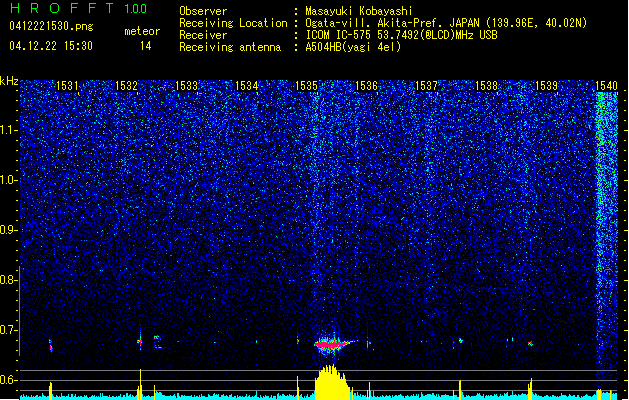Image resolution: width=629 pixels, height=400 pixels.
Task: Click the 1532 time marker
Action: [x=126, y=85]
